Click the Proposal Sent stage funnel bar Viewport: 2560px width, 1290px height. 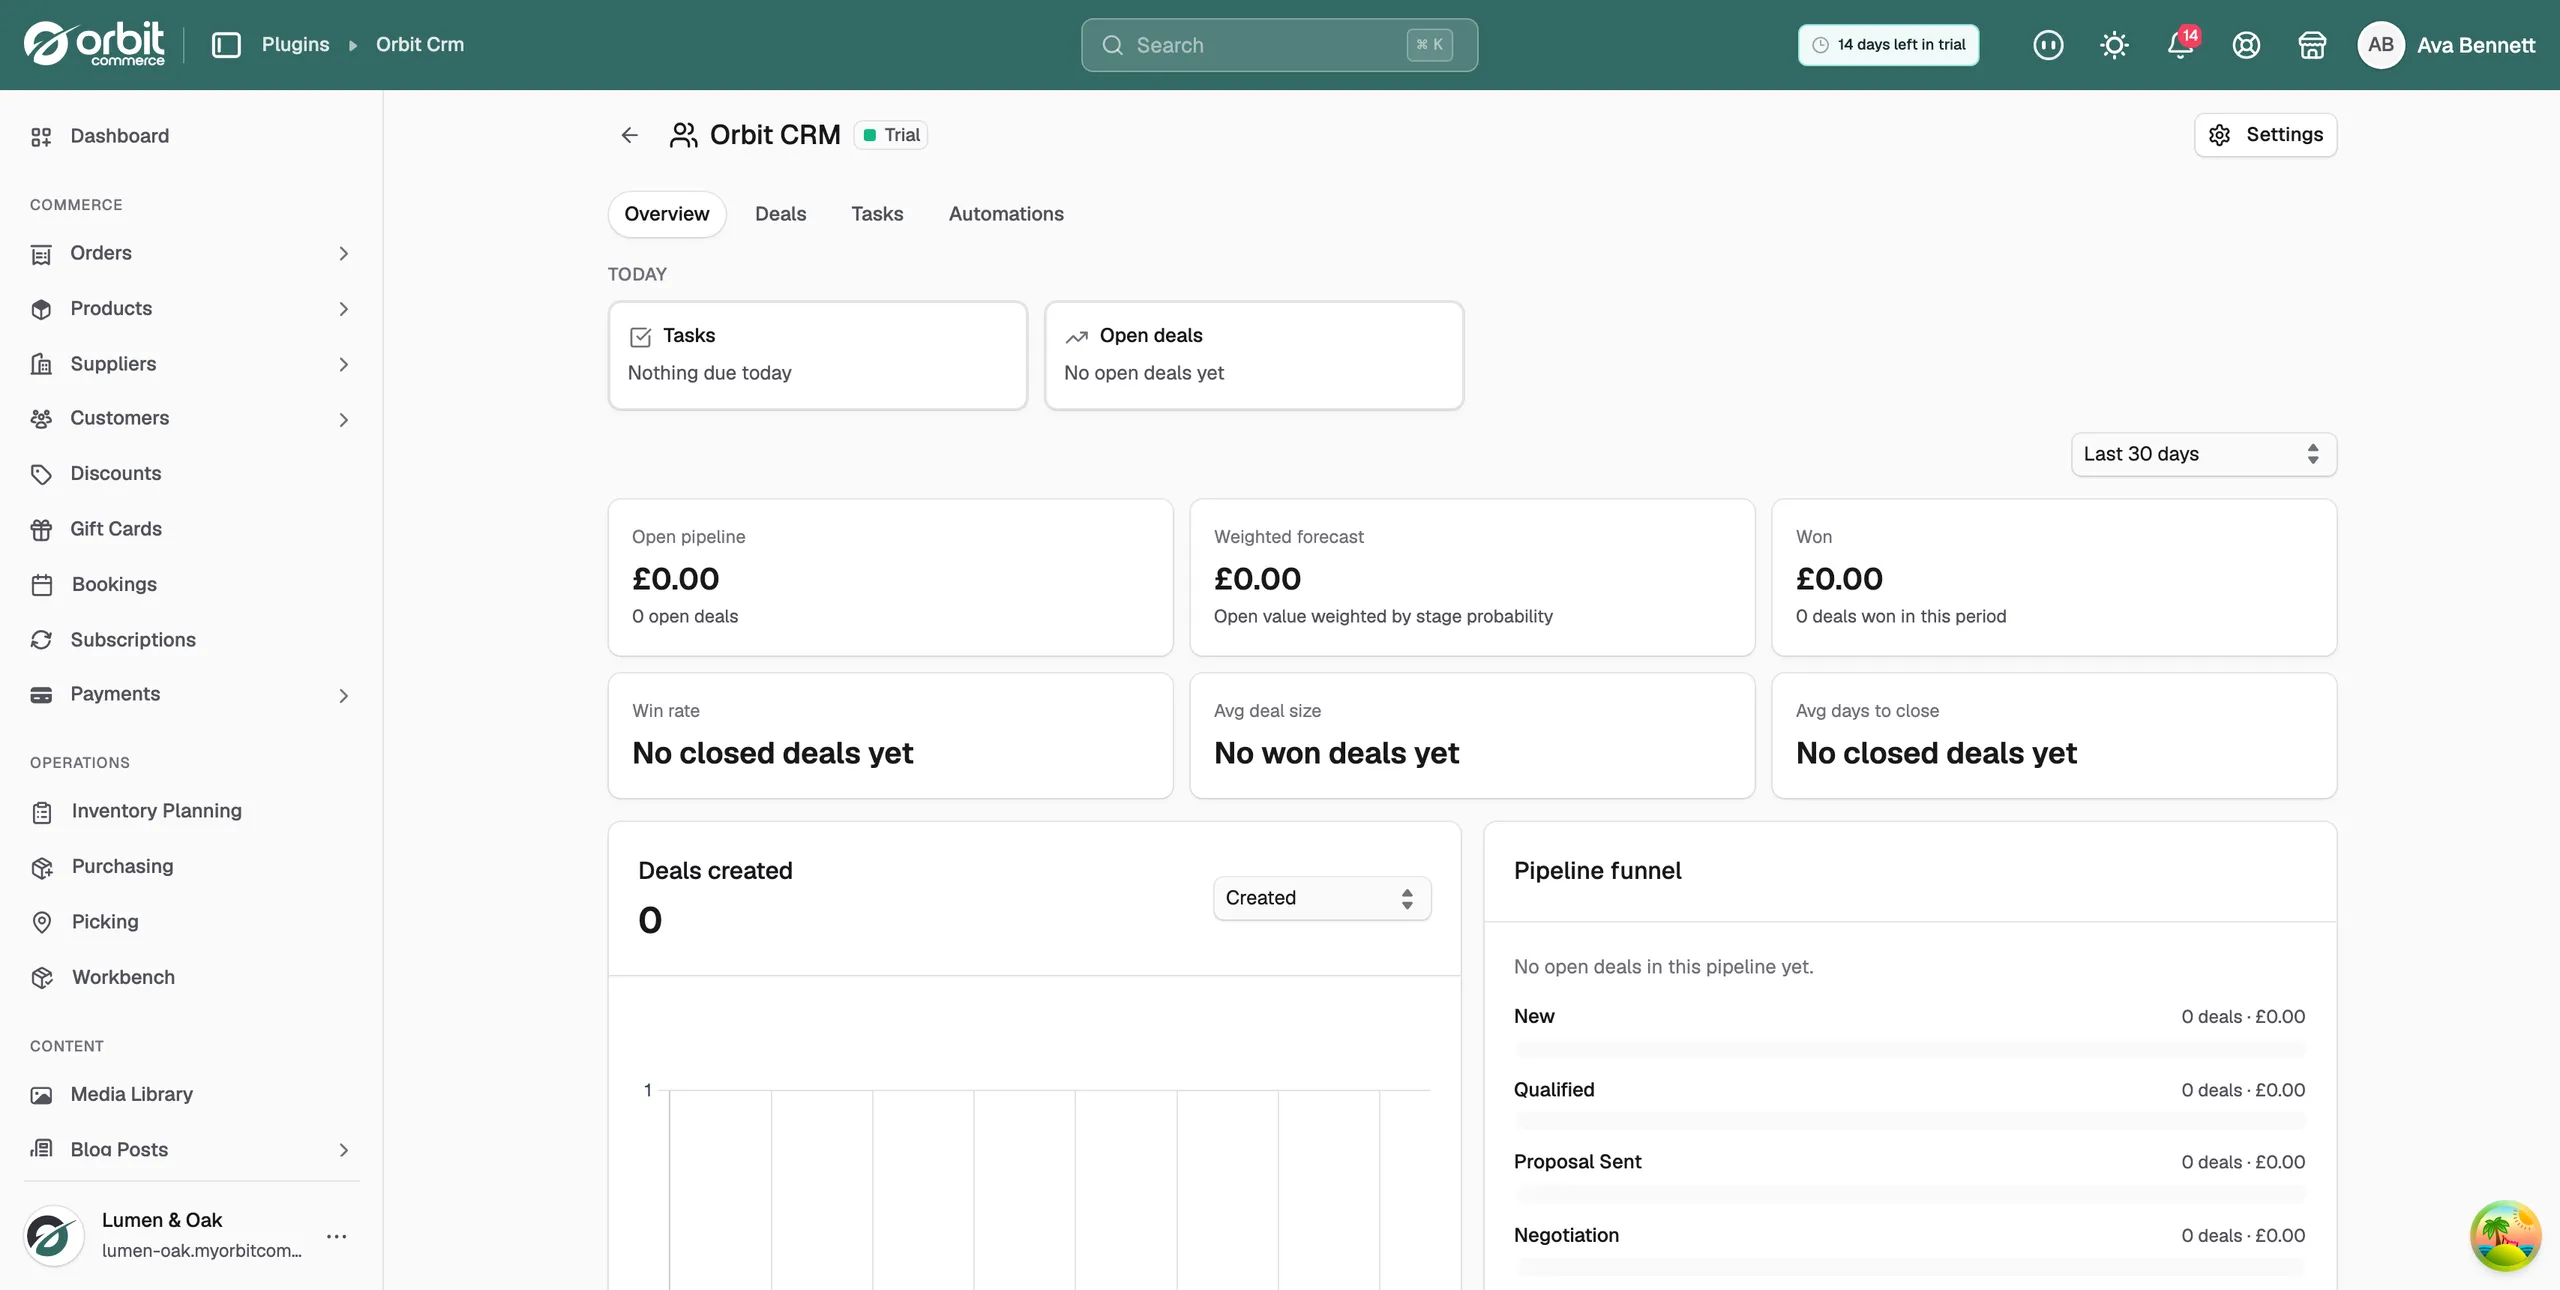pos(1909,1194)
